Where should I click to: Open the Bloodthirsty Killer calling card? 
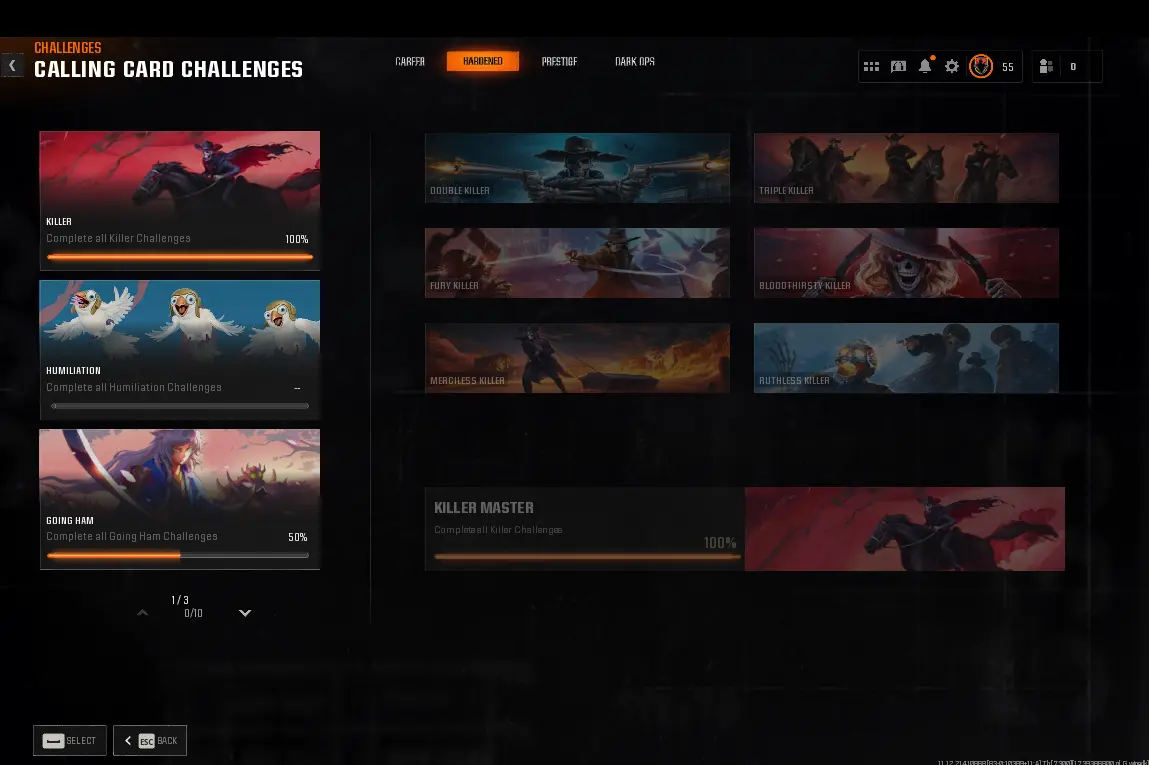[x=906, y=263]
